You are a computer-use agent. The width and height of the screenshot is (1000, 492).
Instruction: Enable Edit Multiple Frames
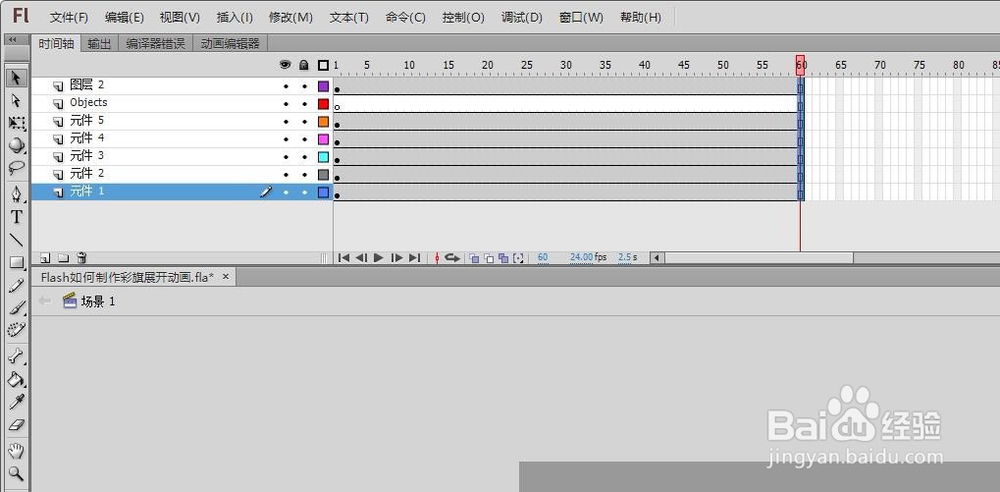[503, 258]
